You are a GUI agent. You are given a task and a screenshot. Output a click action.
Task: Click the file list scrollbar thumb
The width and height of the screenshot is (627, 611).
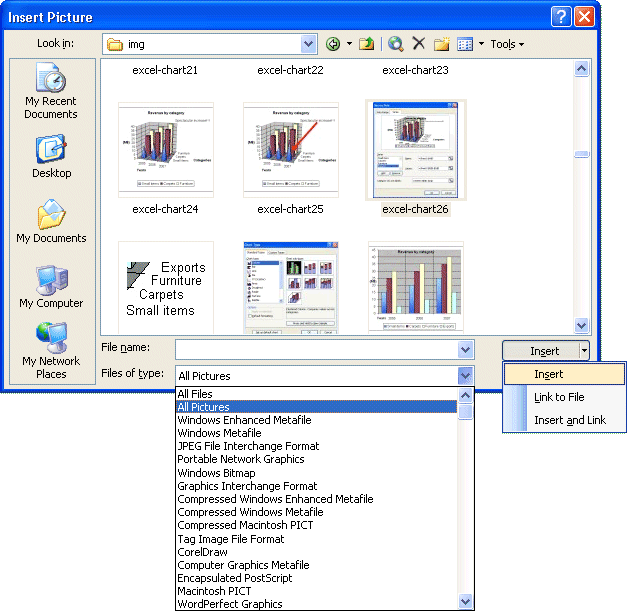(581, 154)
